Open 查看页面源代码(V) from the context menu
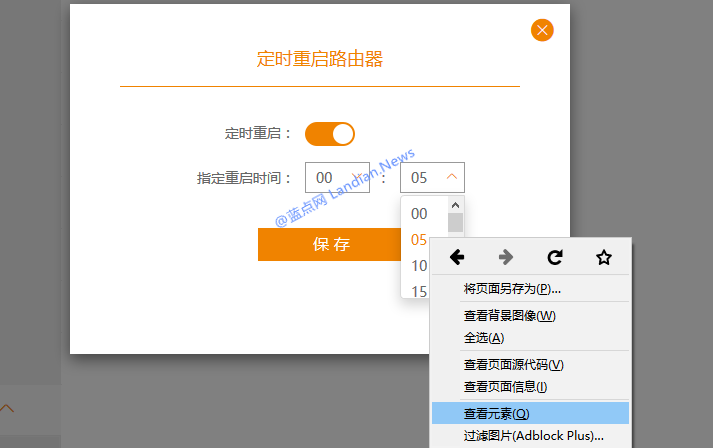The width and height of the screenshot is (713, 448). point(530,365)
